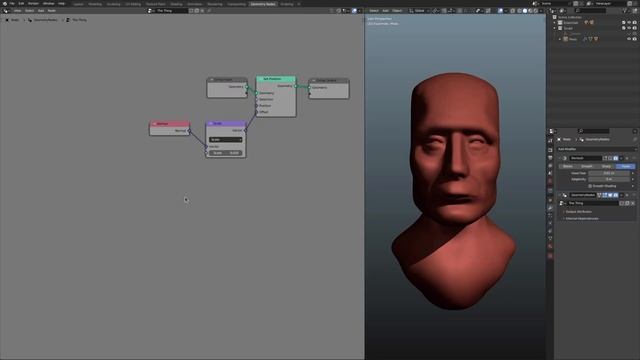This screenshot has width=640, height=360.
Task: Click the outliner search field
Action: click(x=590, y=11)
